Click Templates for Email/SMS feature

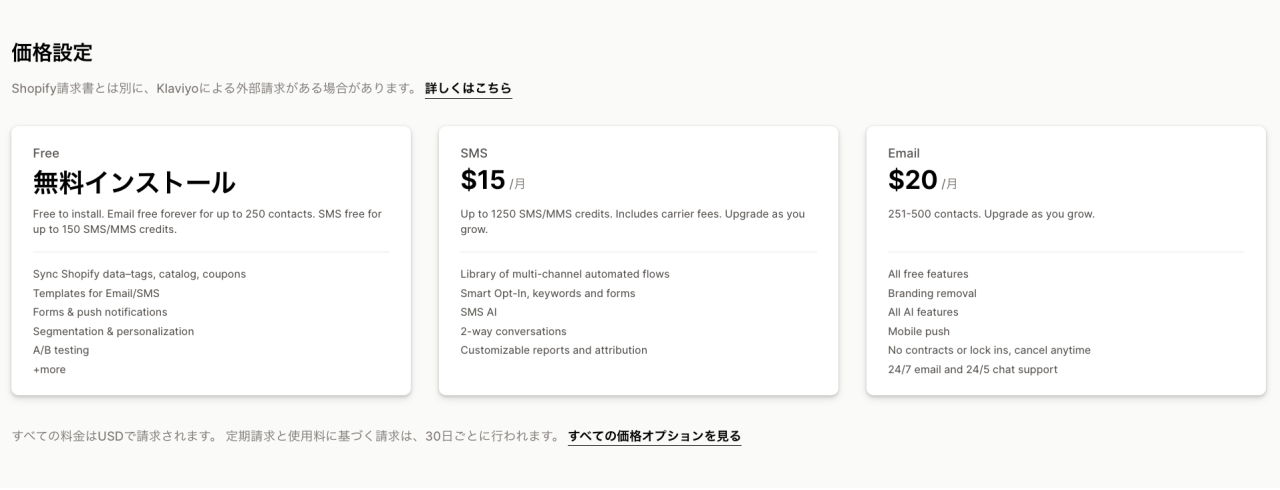tap(96, 294)
